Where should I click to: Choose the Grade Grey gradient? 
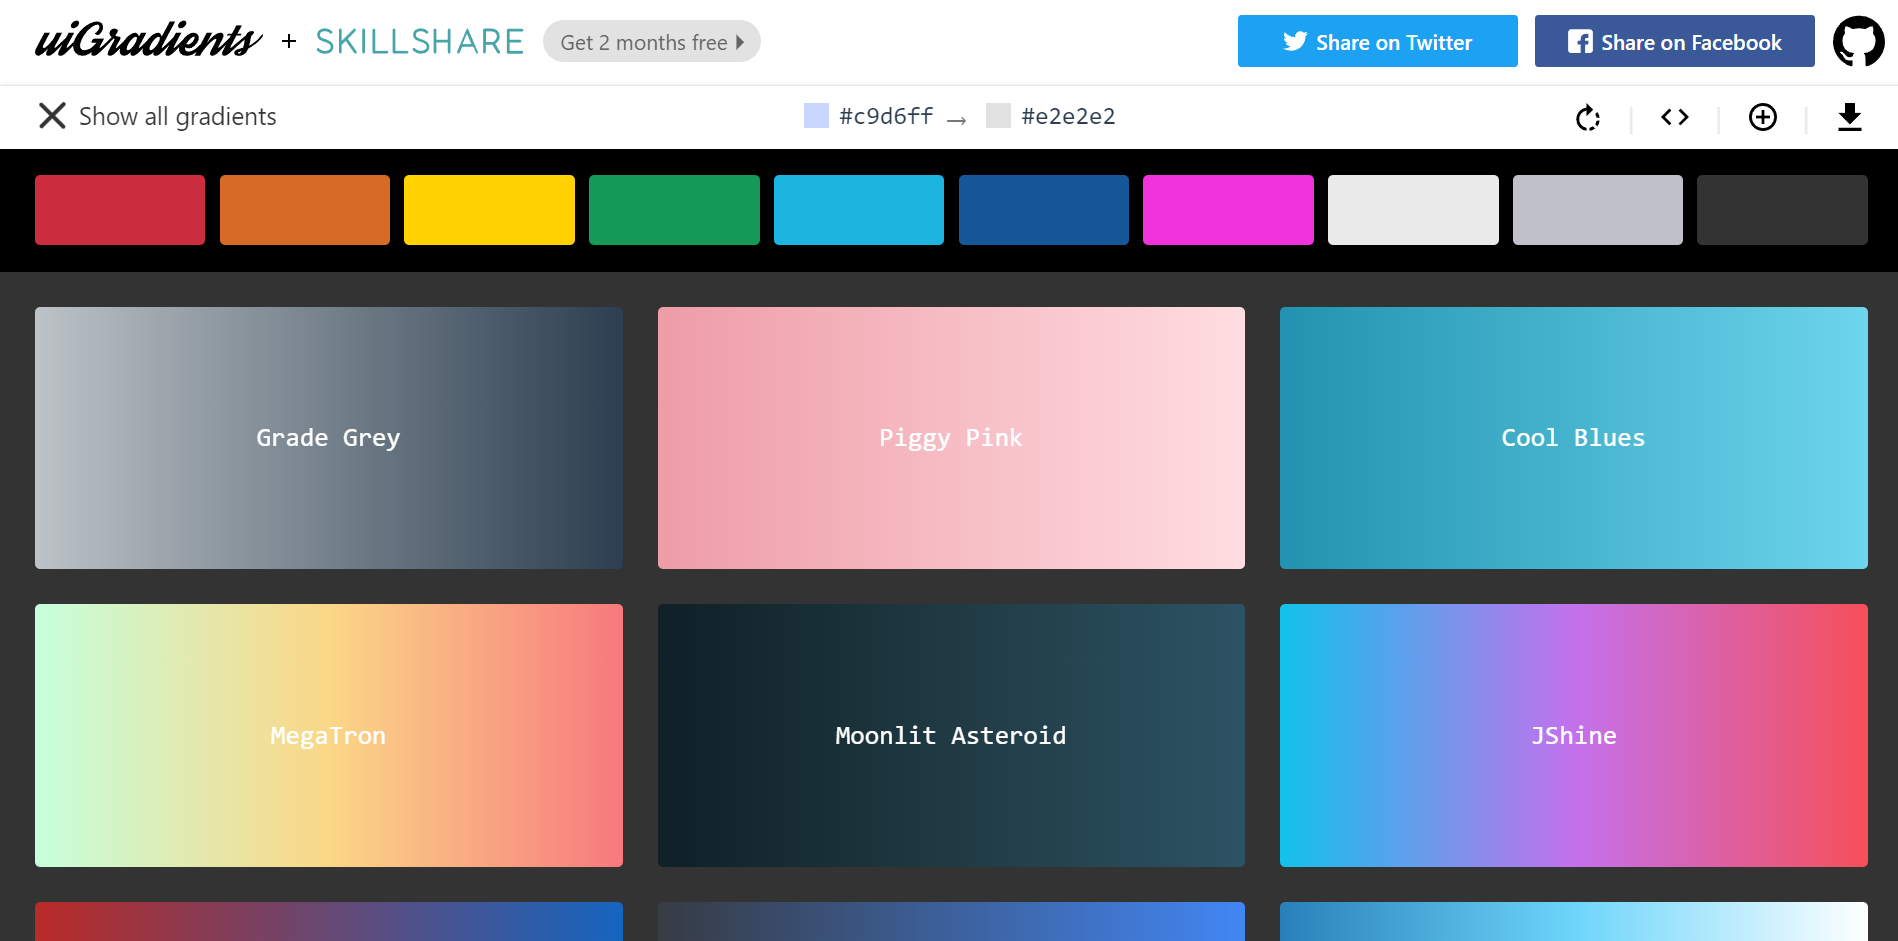pos(328,438)
